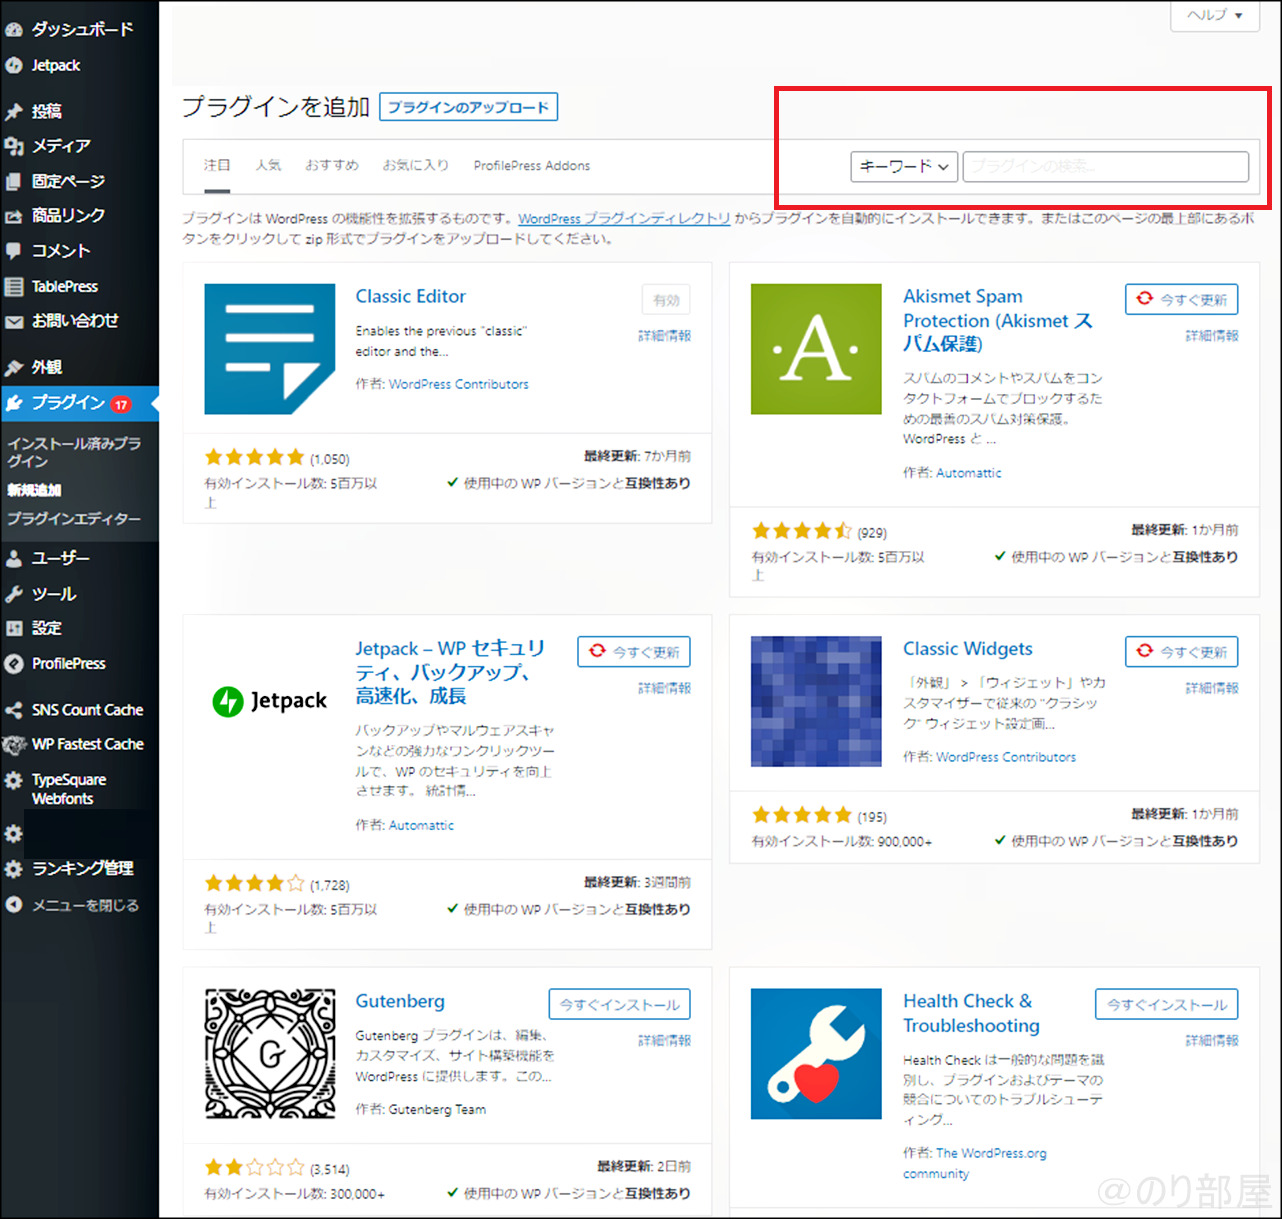
Task: Click the disabled 有効 button on Classic Editor
Action: (666, 300)
